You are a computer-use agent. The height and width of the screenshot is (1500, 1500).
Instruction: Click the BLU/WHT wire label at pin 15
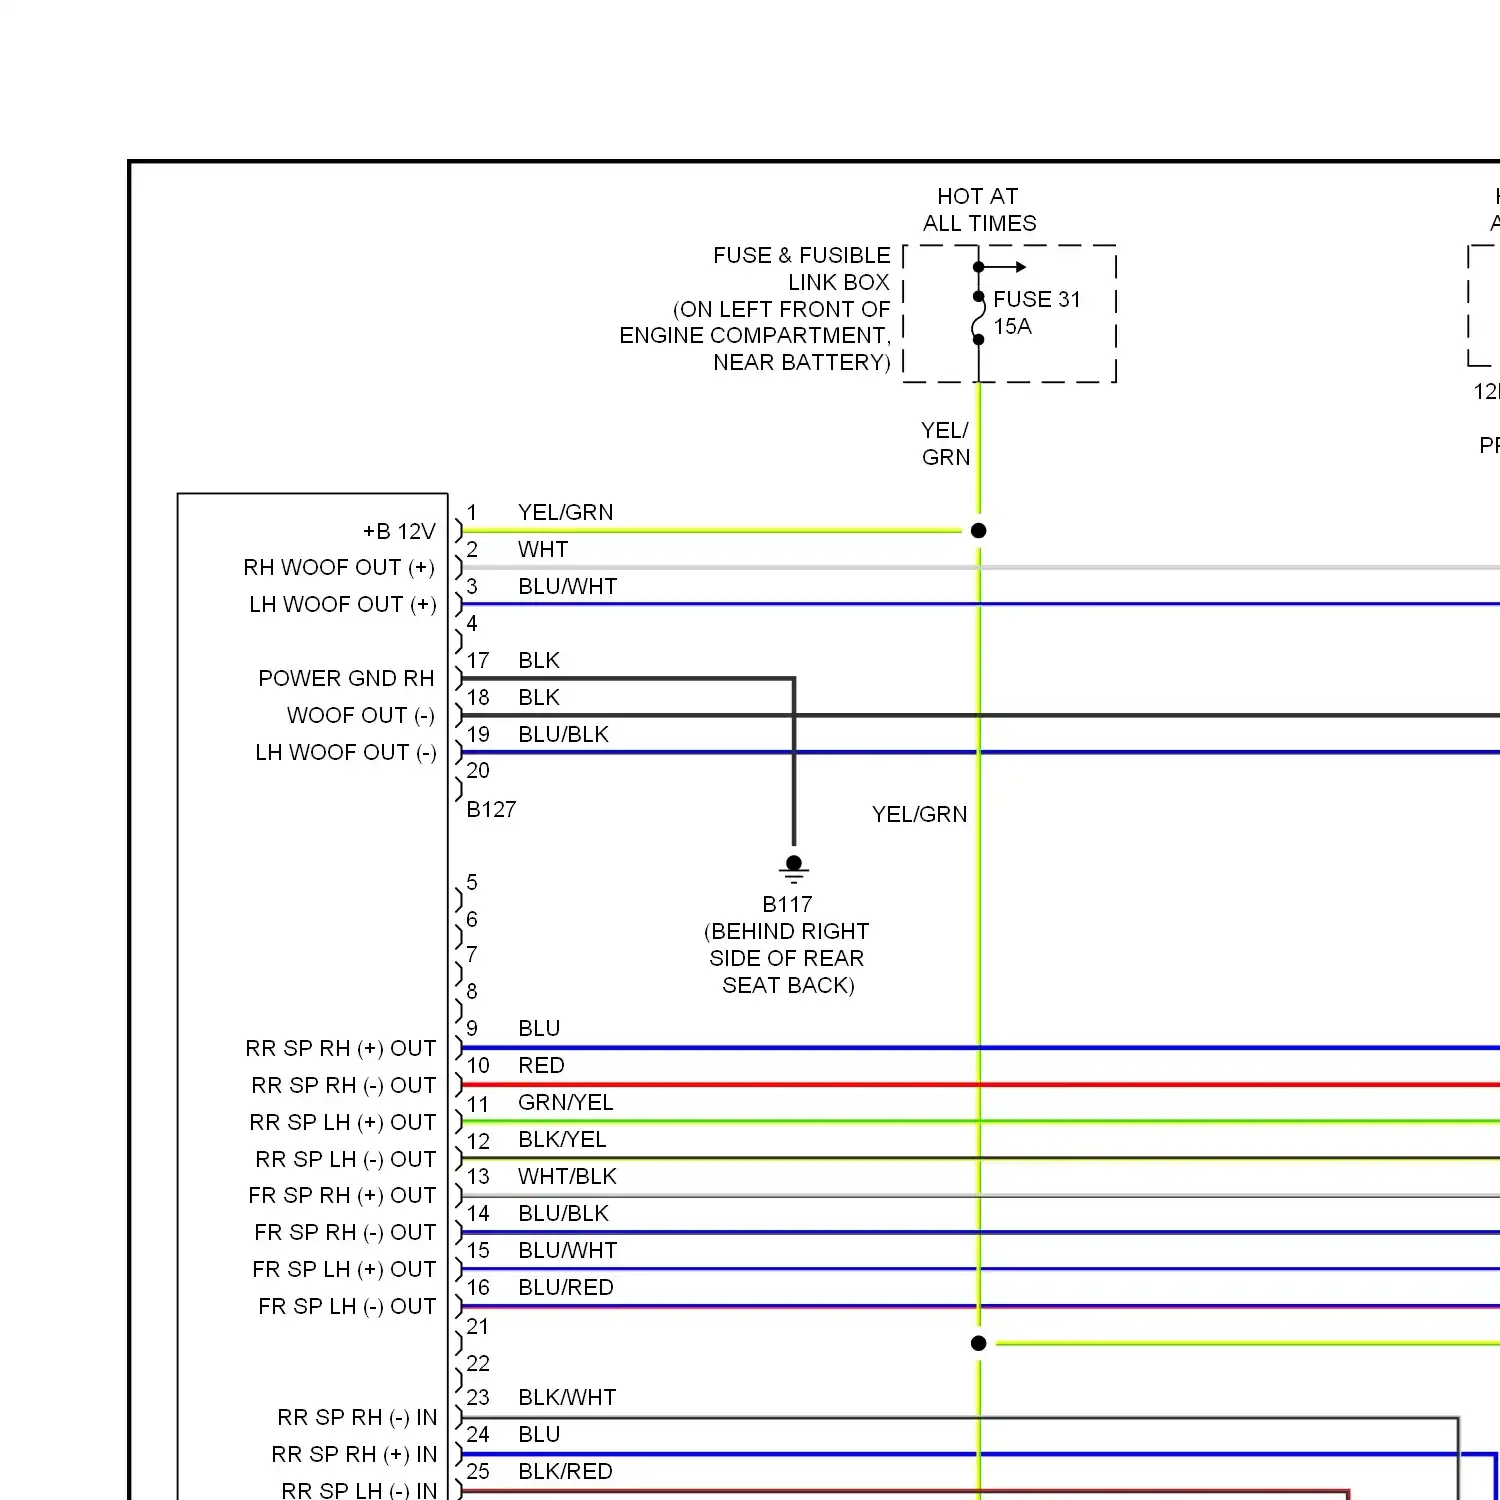click(568, 1251)
